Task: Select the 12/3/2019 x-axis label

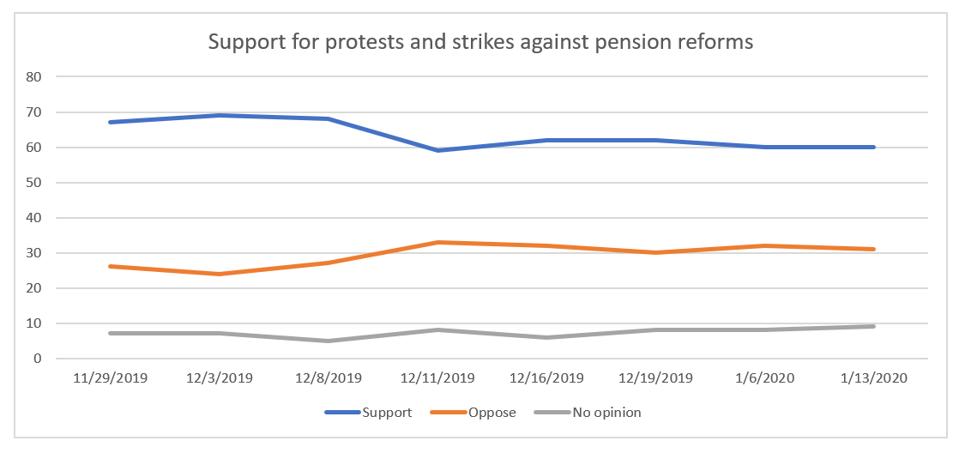Action: pyautogui.click(x=221, y=379)
